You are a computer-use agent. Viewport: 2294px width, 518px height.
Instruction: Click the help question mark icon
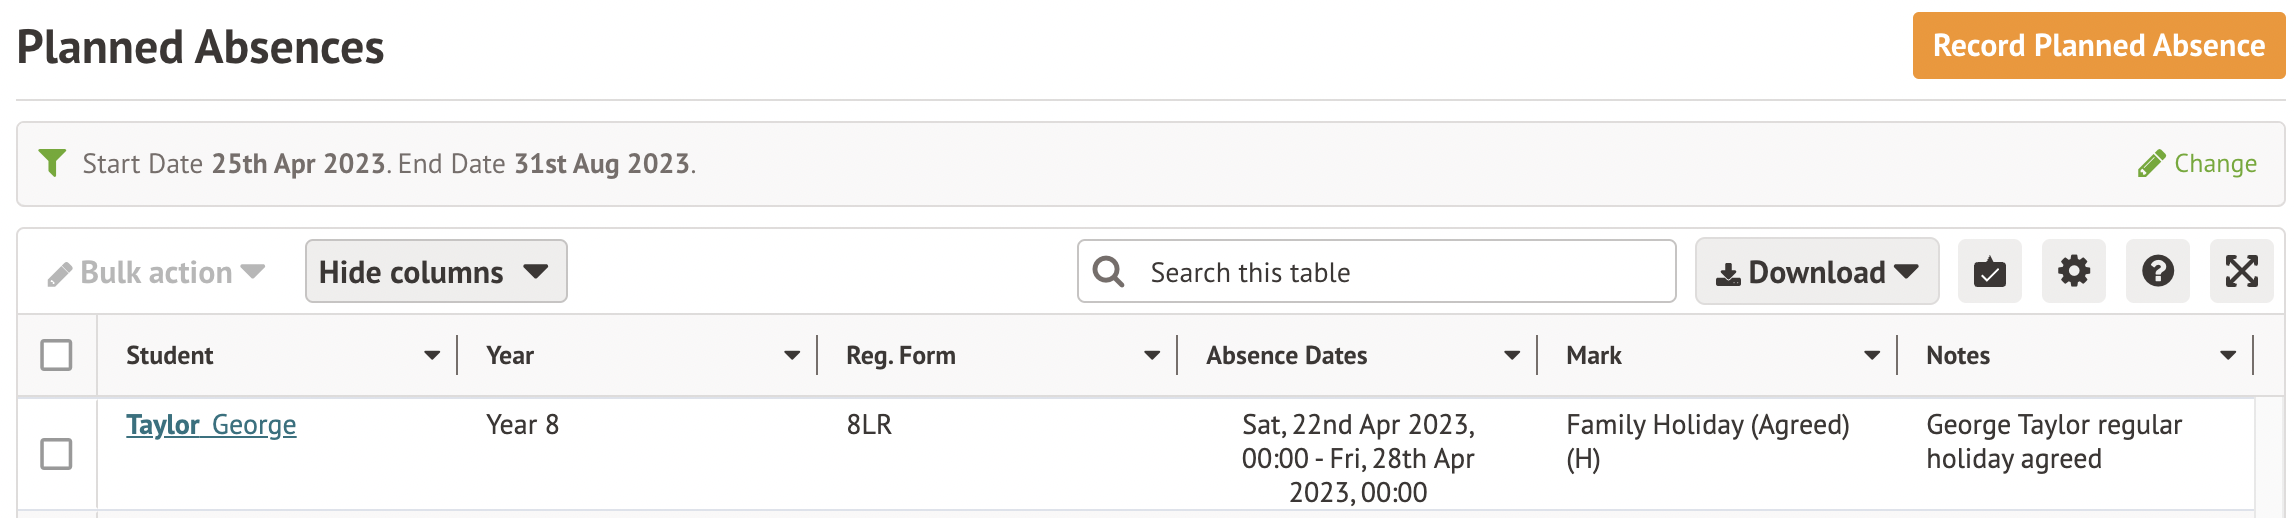pyautogui.click(x=2157, y=271)
